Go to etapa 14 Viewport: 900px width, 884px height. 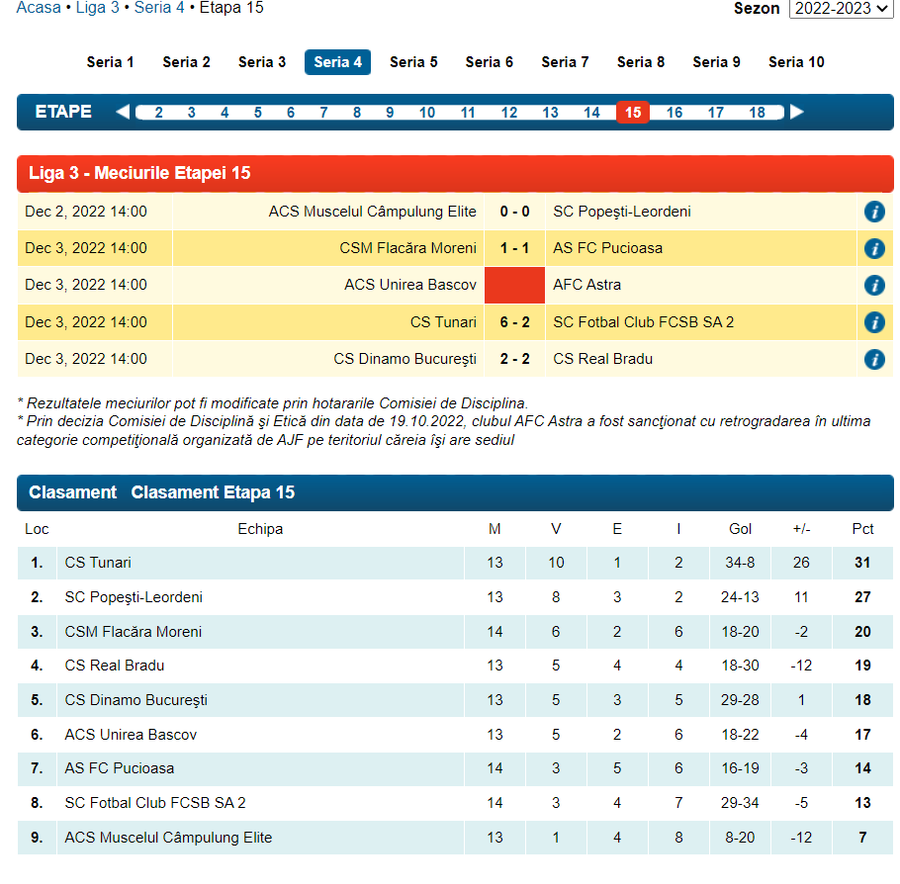pyautogui.click(x=592, y=113)
